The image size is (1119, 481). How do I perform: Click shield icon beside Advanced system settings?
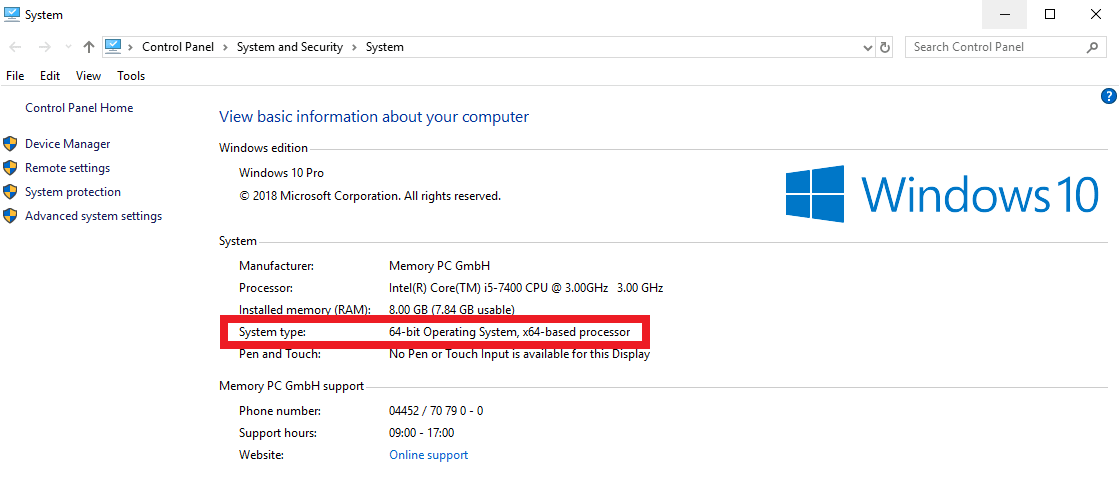(10, 216)
